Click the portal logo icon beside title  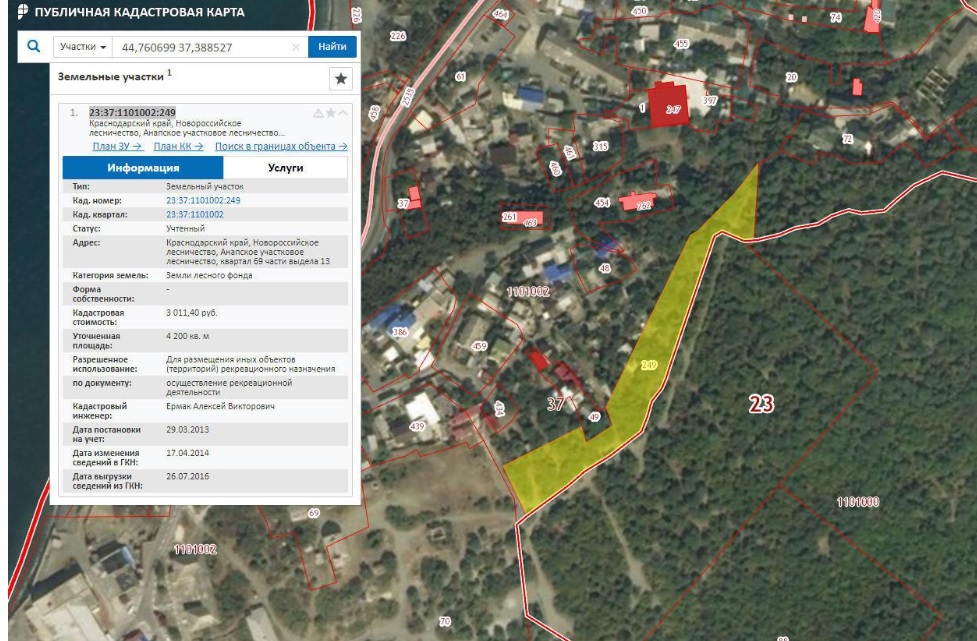pyautogui.click(x=23, y=12)
